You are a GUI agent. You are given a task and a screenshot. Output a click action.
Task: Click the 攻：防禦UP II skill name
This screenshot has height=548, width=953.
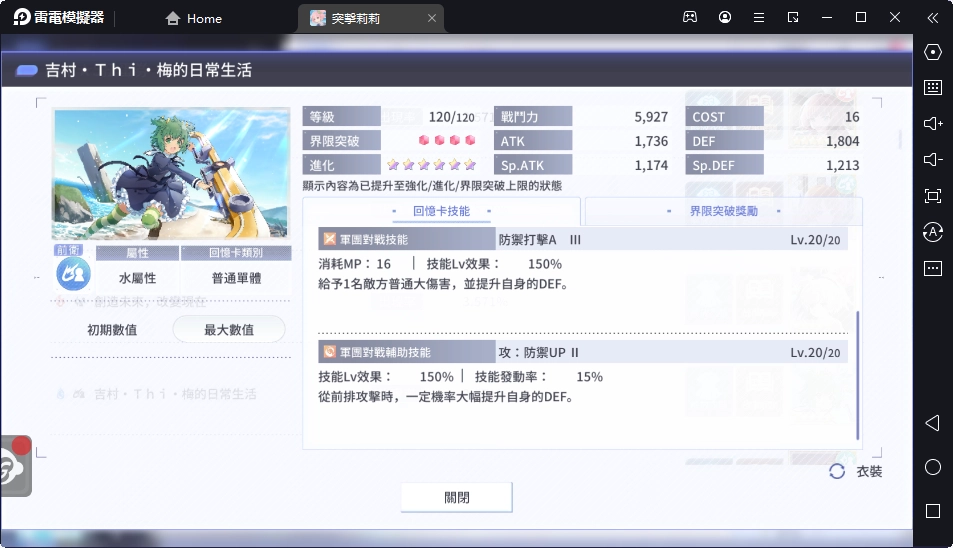click(538, 352)
